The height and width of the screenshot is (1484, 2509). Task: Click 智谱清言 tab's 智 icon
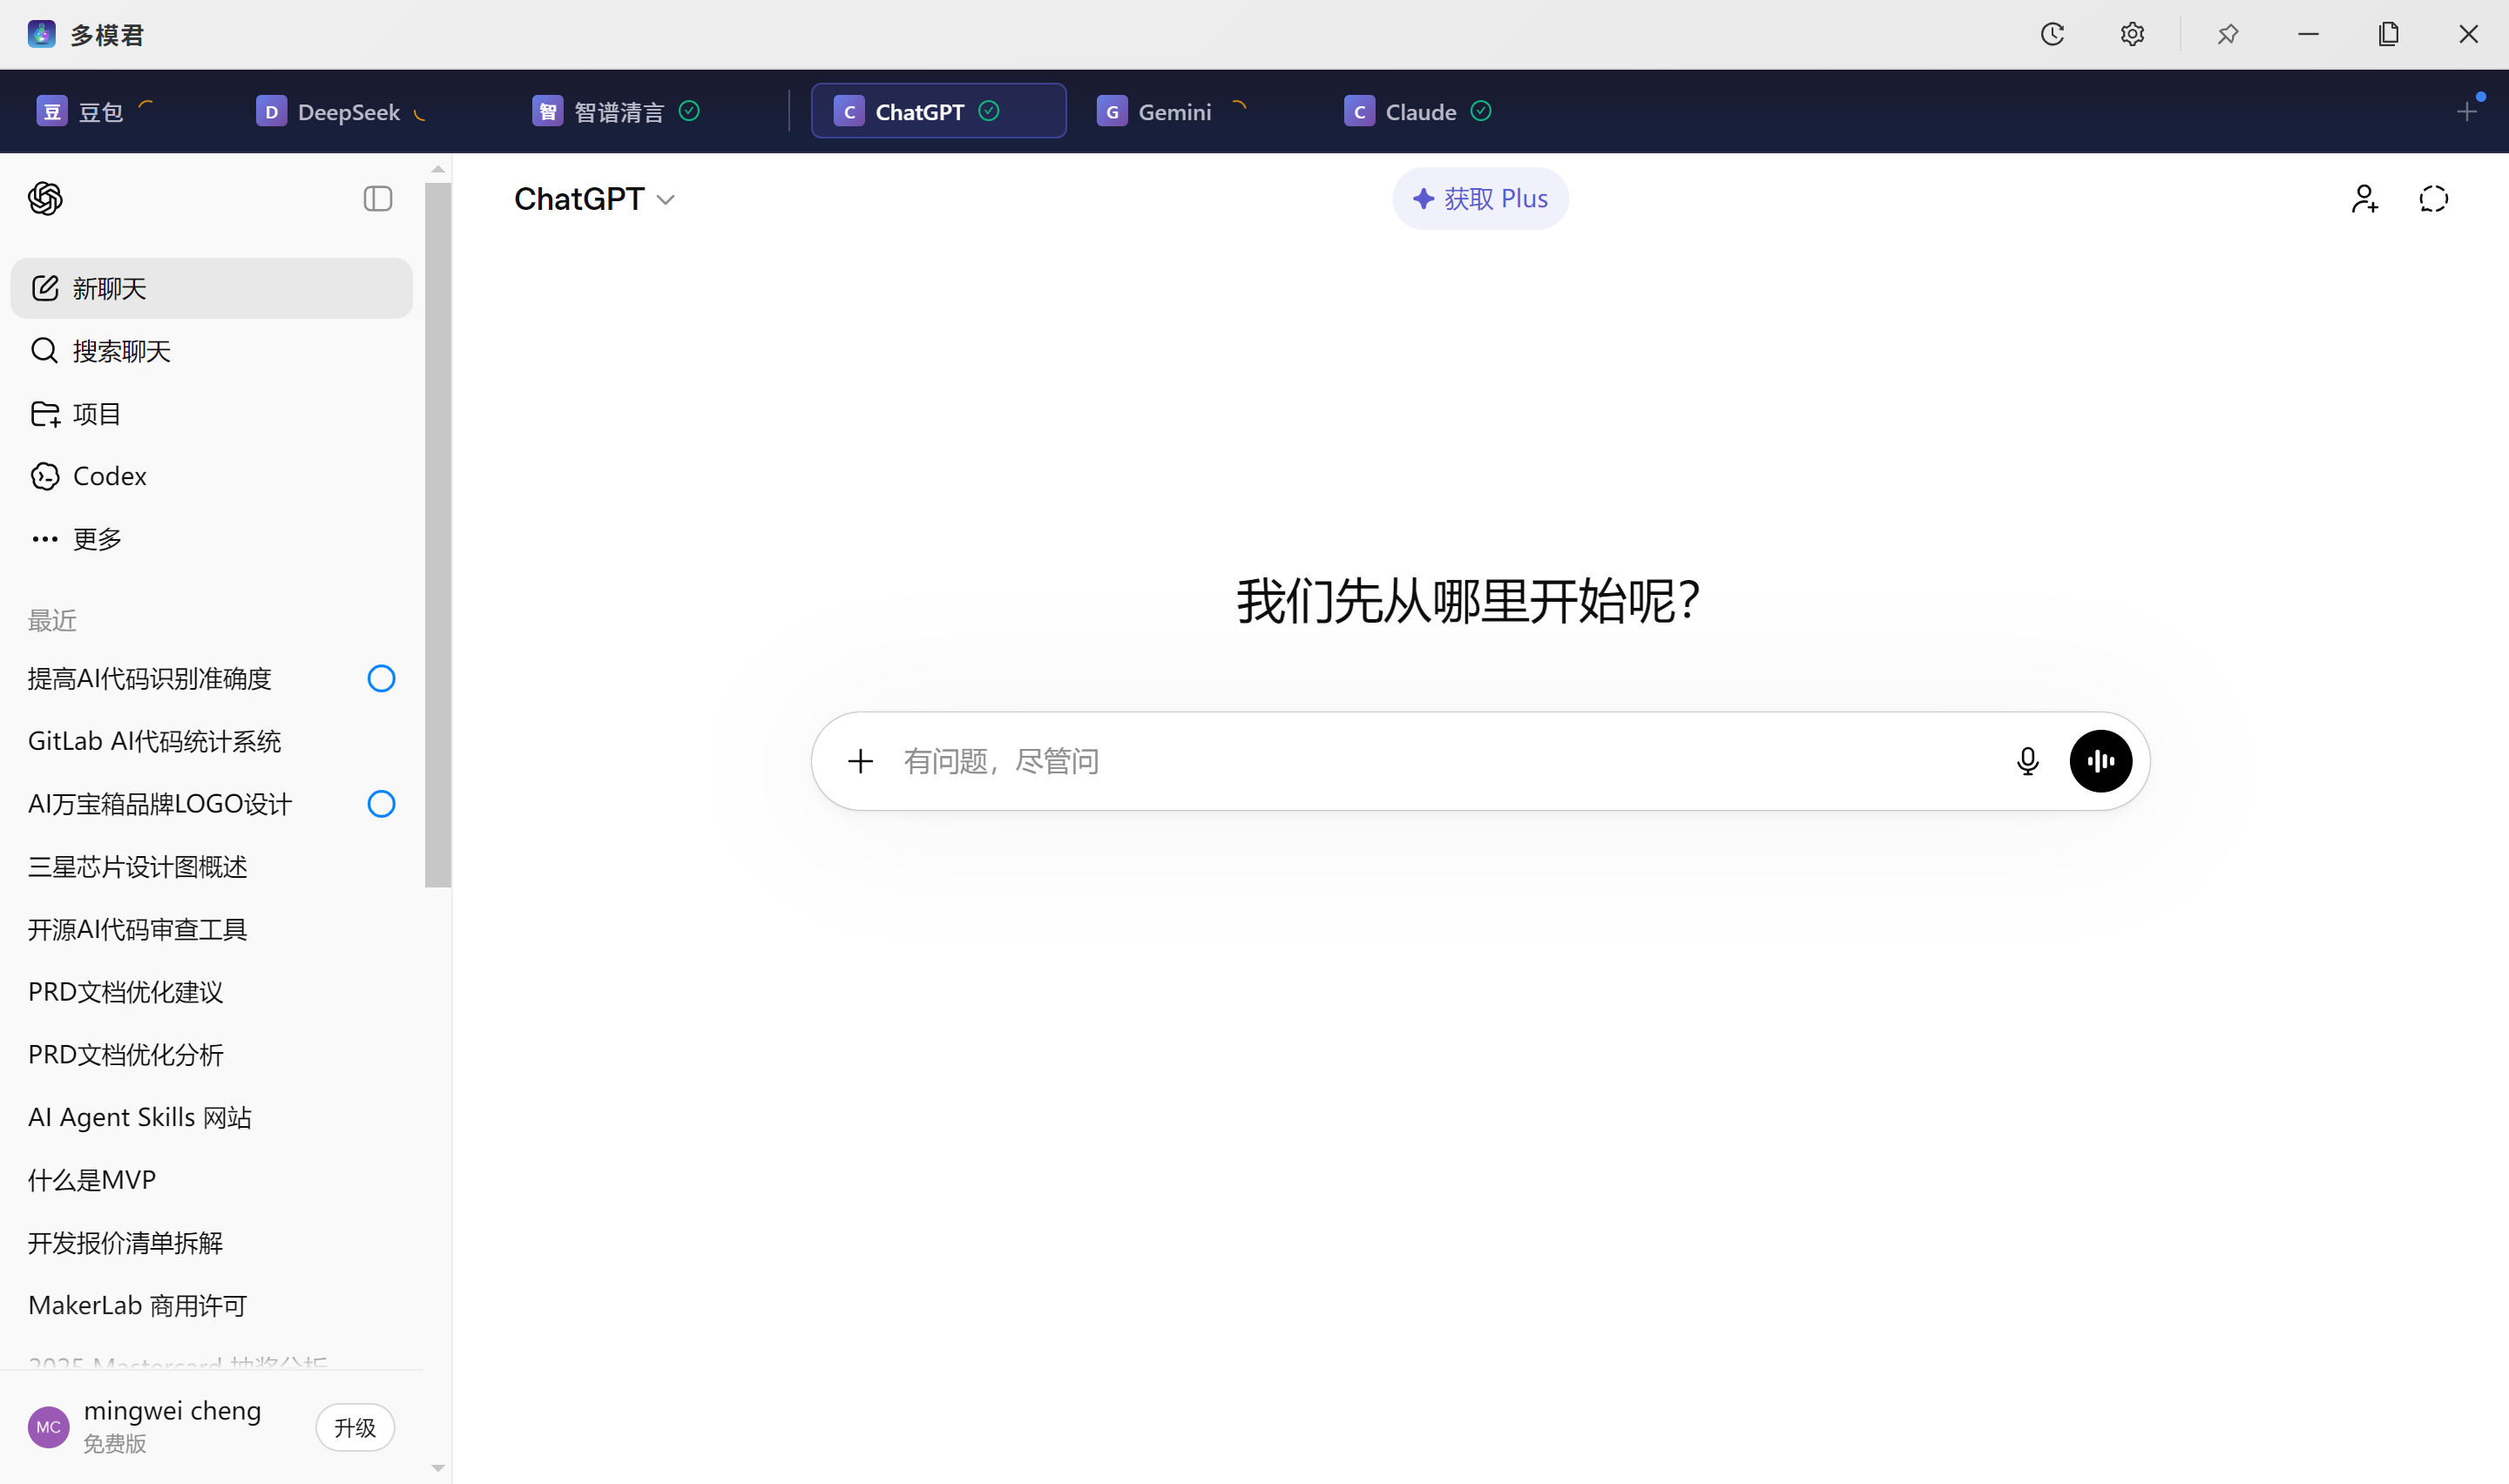tap(547, 111)
